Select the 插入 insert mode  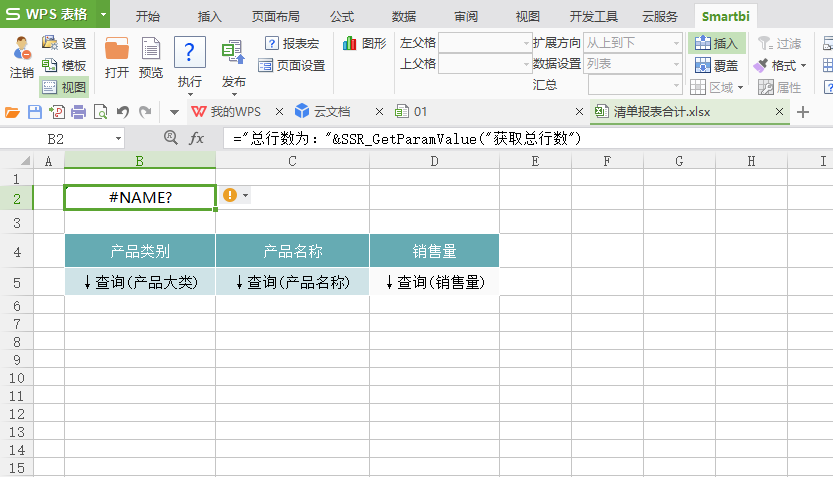point(717,43)
